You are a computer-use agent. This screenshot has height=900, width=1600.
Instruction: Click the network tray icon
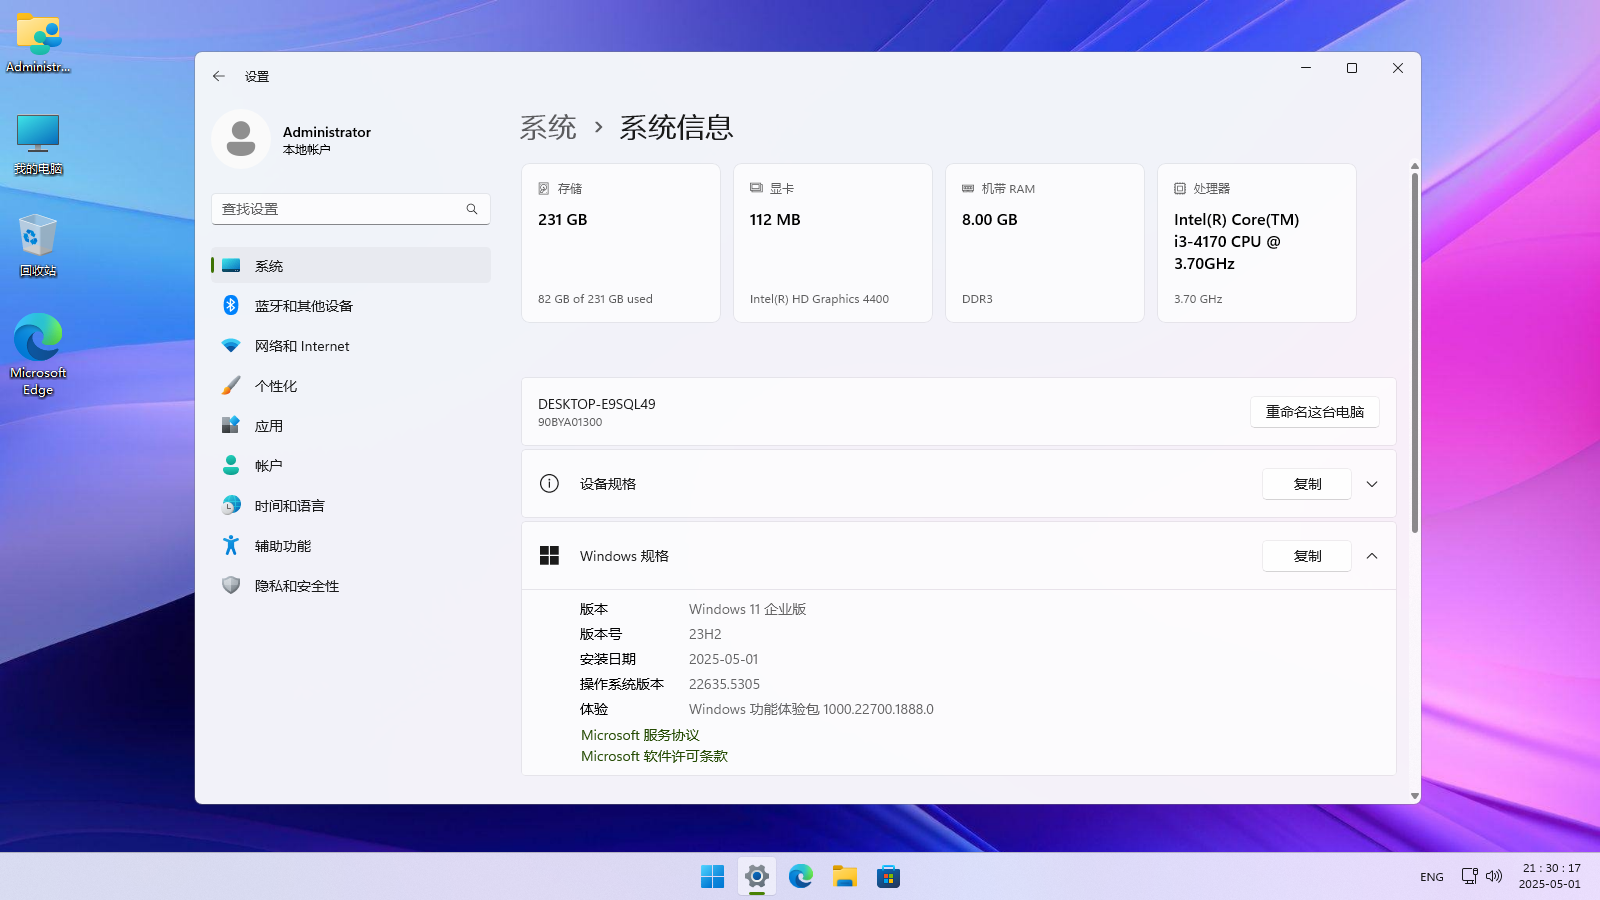(x=1469, y=876)
